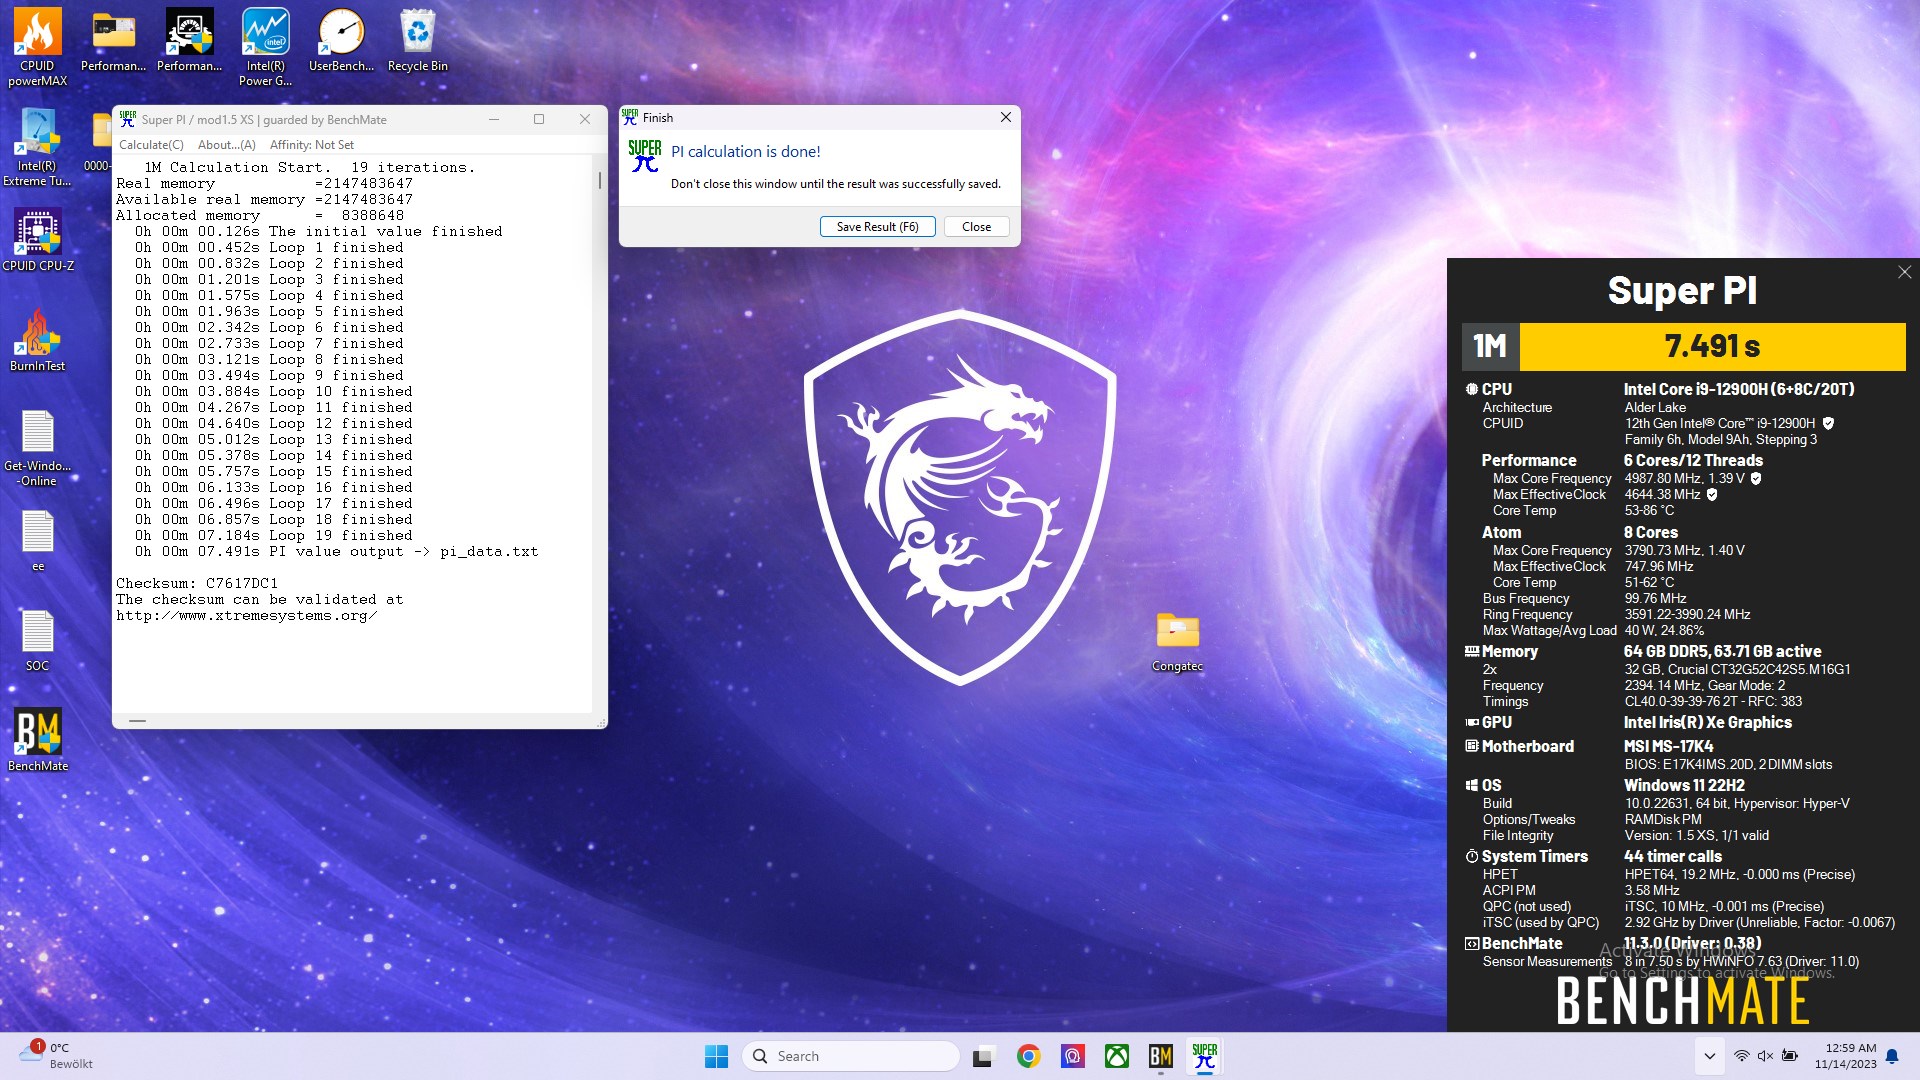Open Get-Windo...-Online file on desktop
The image size is (1920, 1080).
pos(37,447)
